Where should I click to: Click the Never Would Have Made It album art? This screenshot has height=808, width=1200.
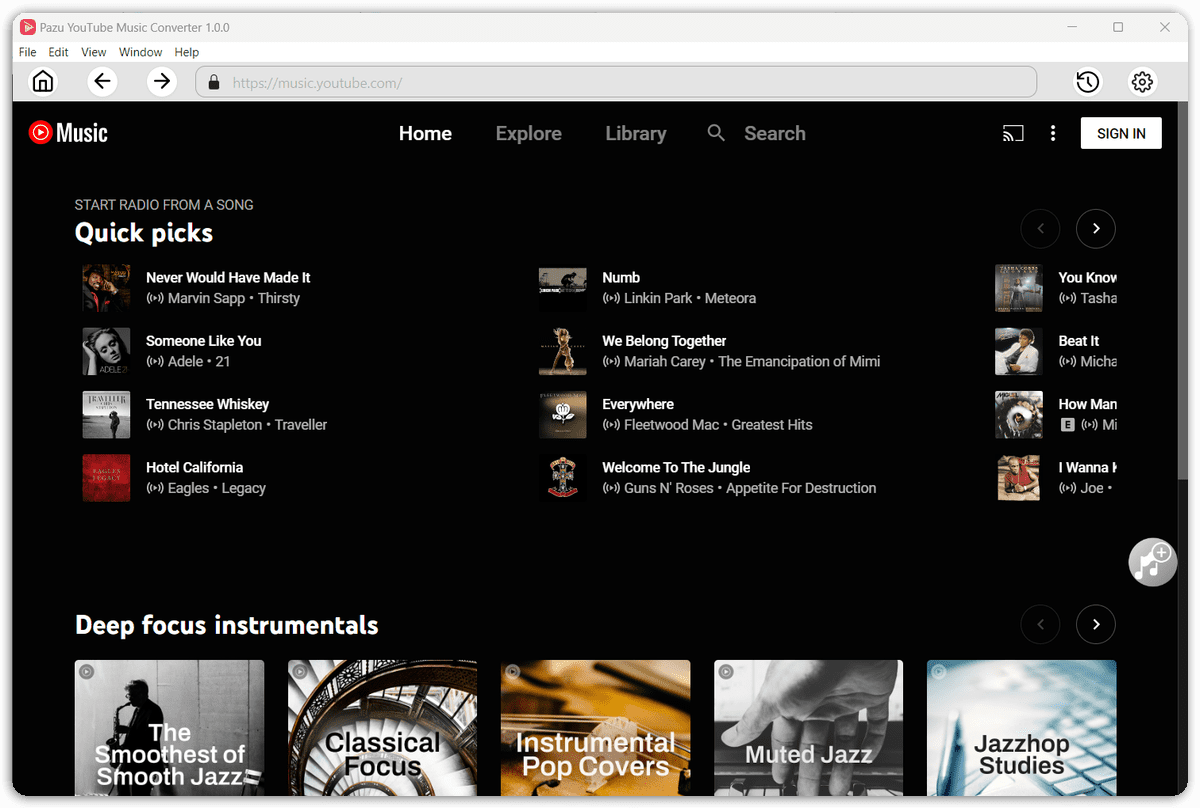[x=107, y=288]
